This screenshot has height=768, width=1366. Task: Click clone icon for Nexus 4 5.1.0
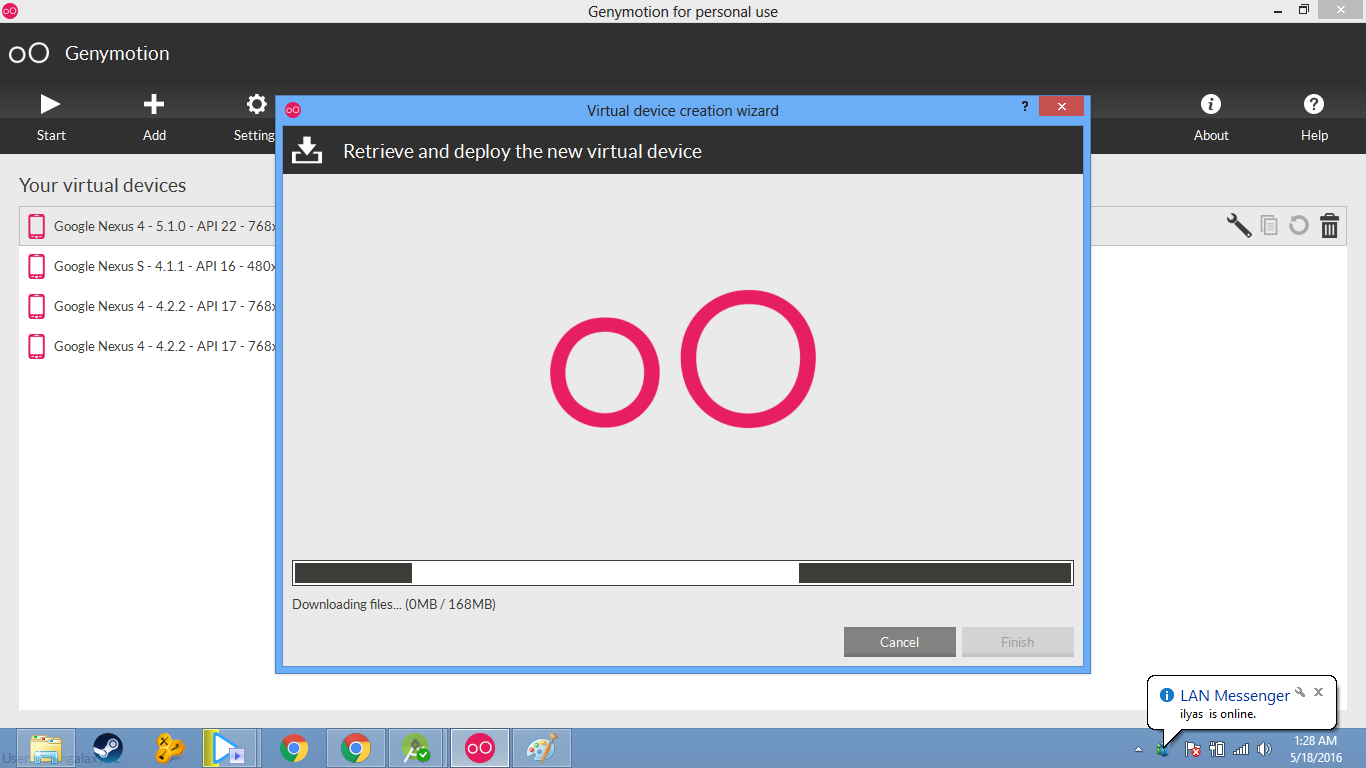(x=1269, y=225)
